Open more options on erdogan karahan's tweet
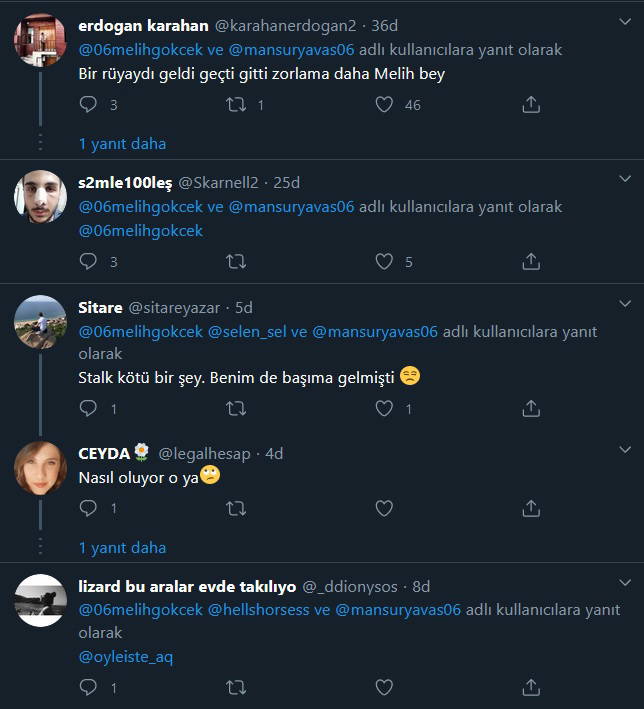This screenshot has height=709, width=644. [x=625, y=25]
